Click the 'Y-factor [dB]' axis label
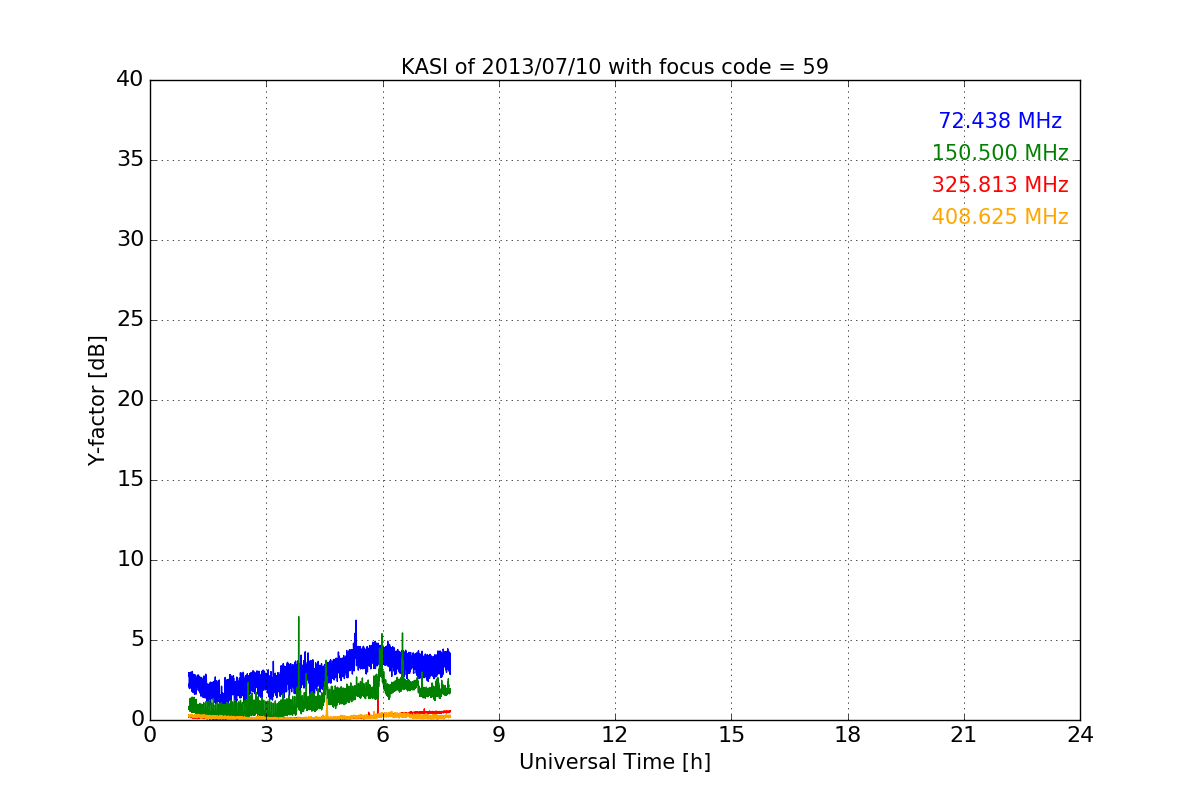 click(x=97, y=400)
